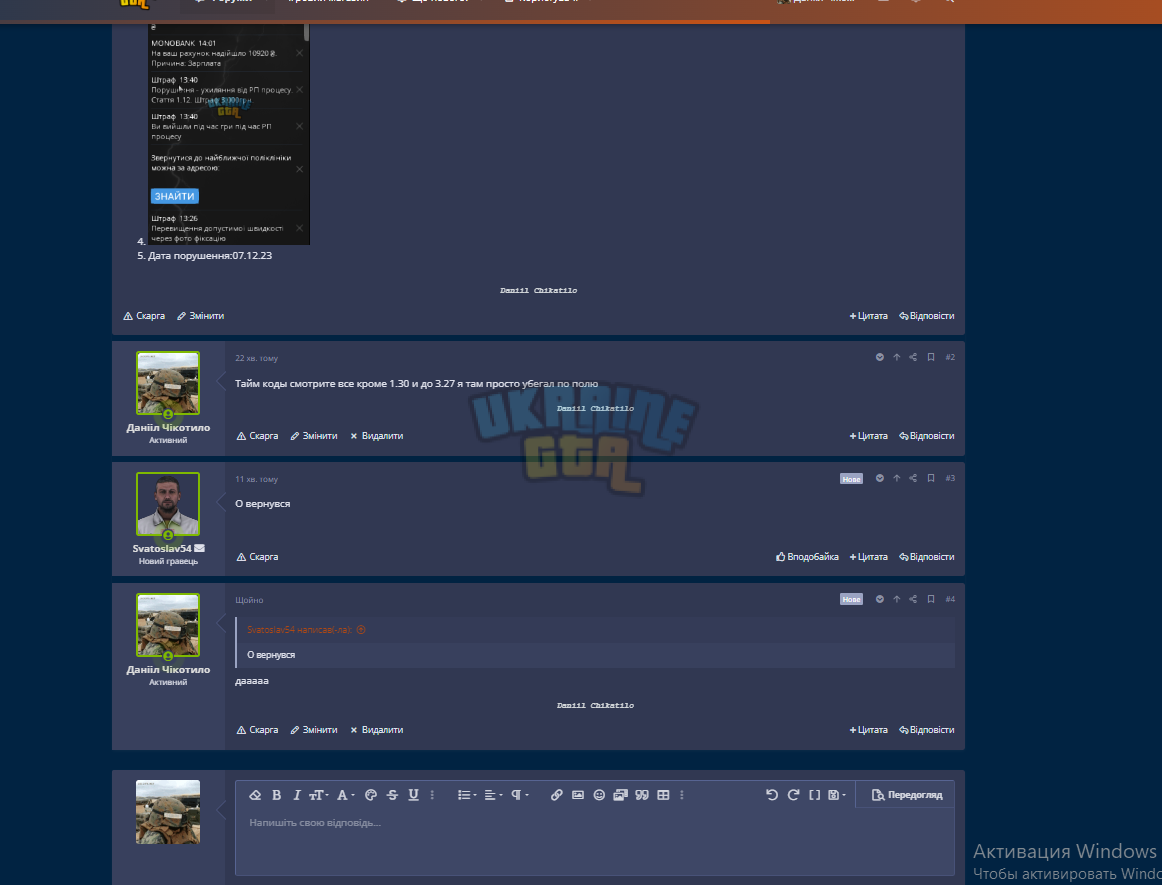
Task: Click Скарга on the first post
Action: (x=144, y=316)
